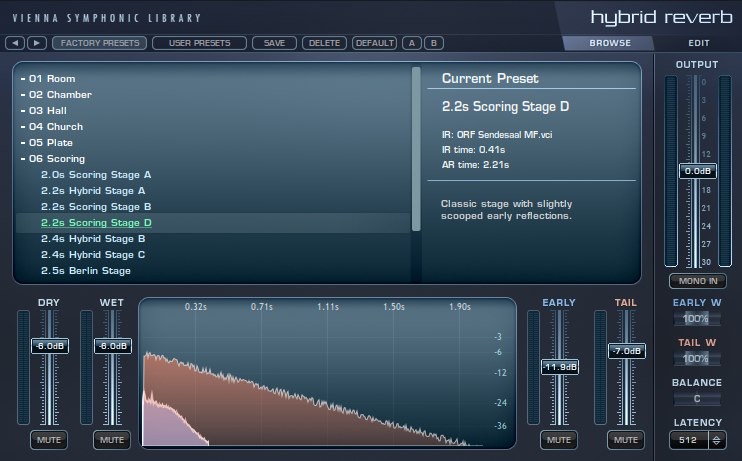Viewport: 742px width, 461px height.
Task: Click the DEFAULT button
Action: click(x=374, y=43)
